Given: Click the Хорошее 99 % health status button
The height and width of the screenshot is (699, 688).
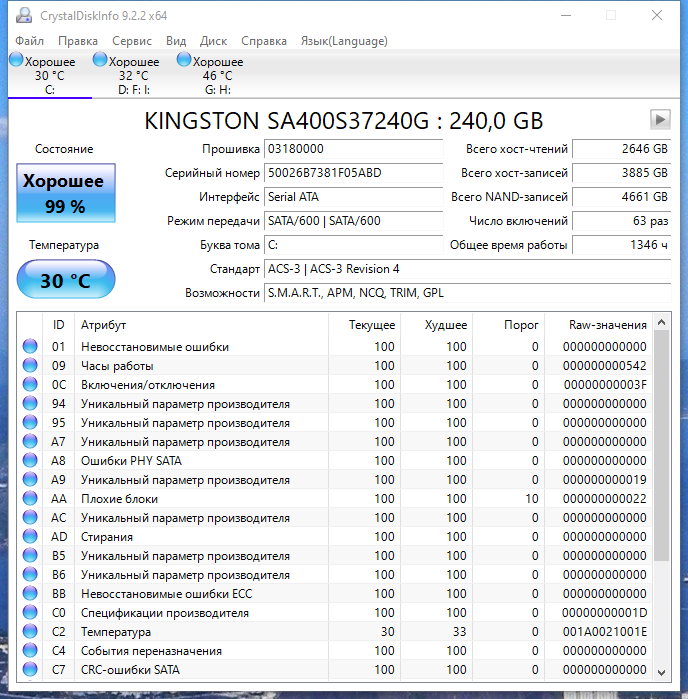Looking at the screenshot, I should (66, 194).
